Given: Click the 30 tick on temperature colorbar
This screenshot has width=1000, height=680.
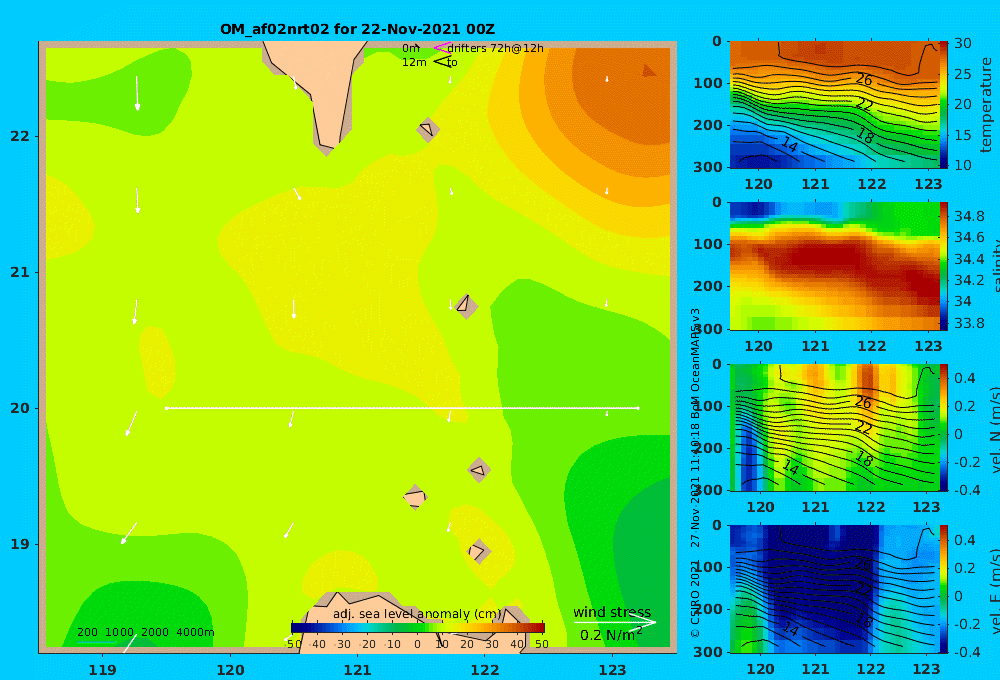Looking at the screenshot, I should pos(962,43).
